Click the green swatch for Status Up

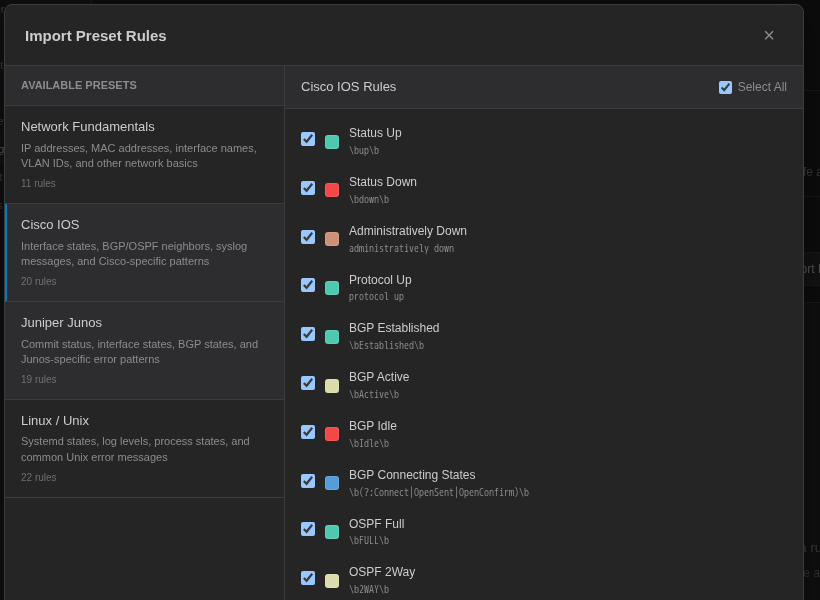332,142
